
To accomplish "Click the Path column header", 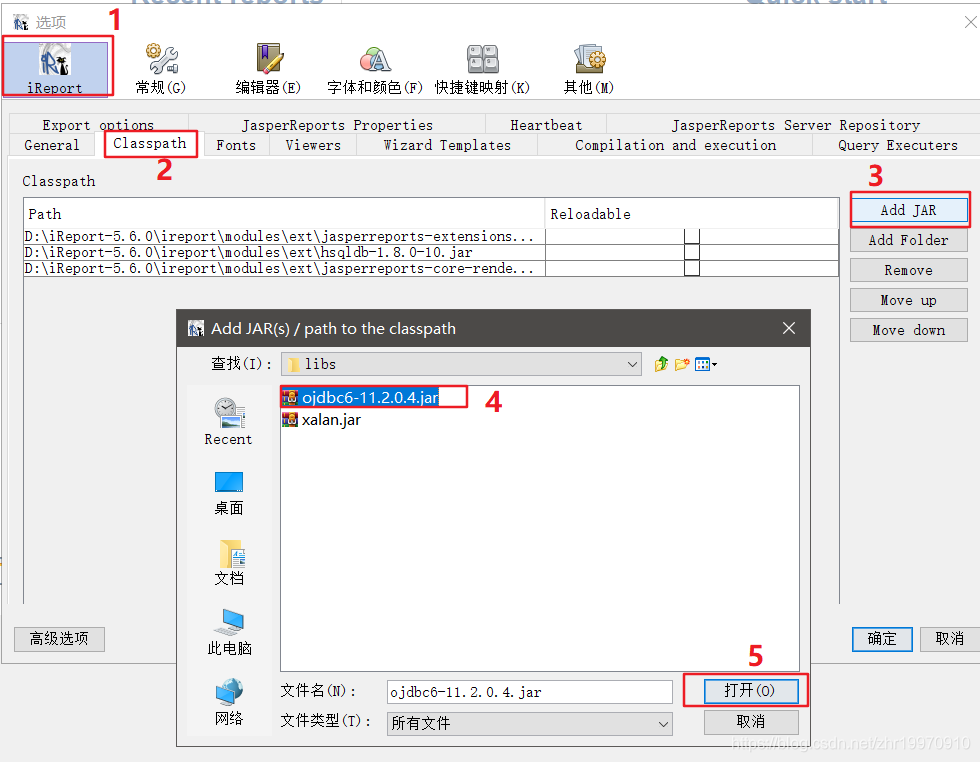I will (284, 214).
